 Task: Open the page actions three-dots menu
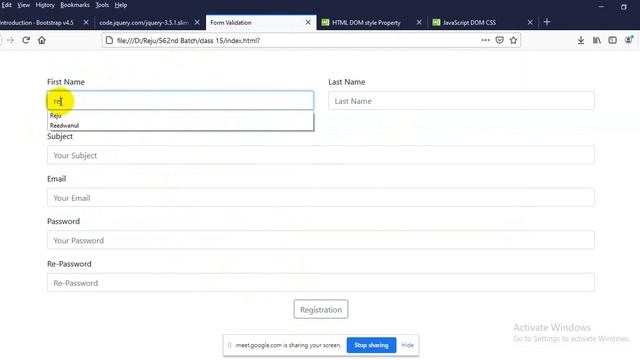485,40
